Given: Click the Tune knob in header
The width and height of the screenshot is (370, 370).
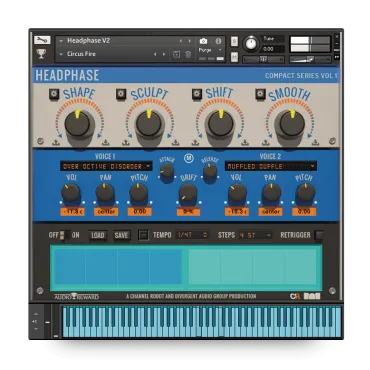Looking at the screenshot, I should tap(251, 44).
